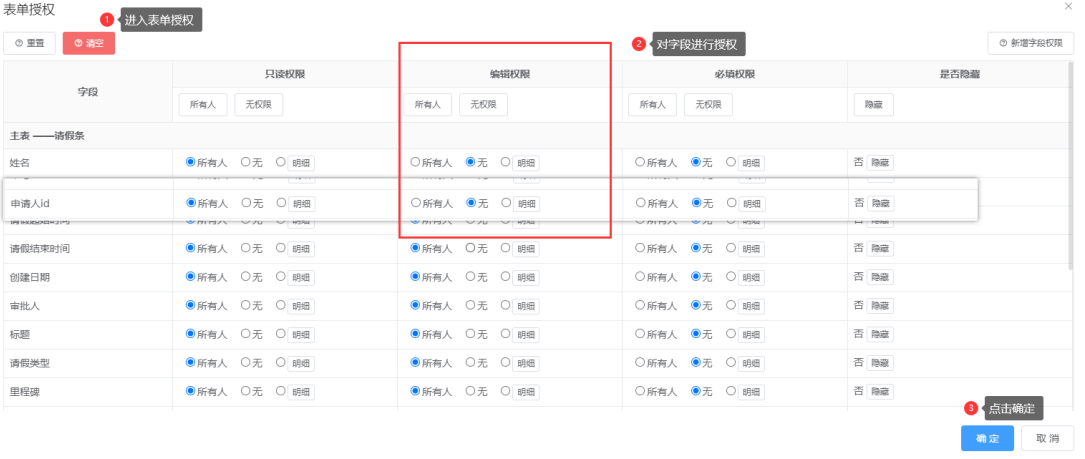This screenshot has width=1085, height=459.
Task: Hide the 审批人 field row
Action: click(880, 306)
